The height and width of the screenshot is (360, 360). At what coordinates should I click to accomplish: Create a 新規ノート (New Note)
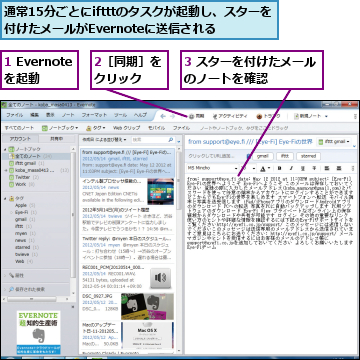pyautogui.click(x=307, y=116)
